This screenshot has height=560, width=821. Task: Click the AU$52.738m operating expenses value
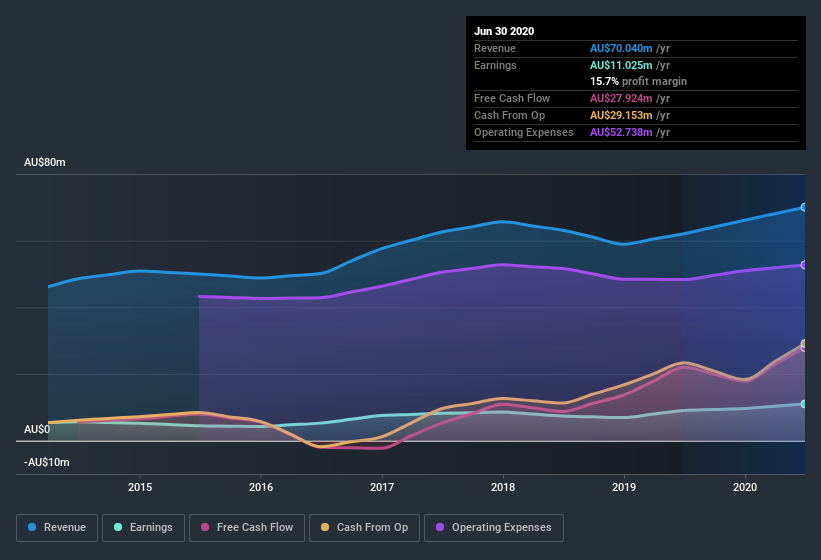click(x=621, y=132)
